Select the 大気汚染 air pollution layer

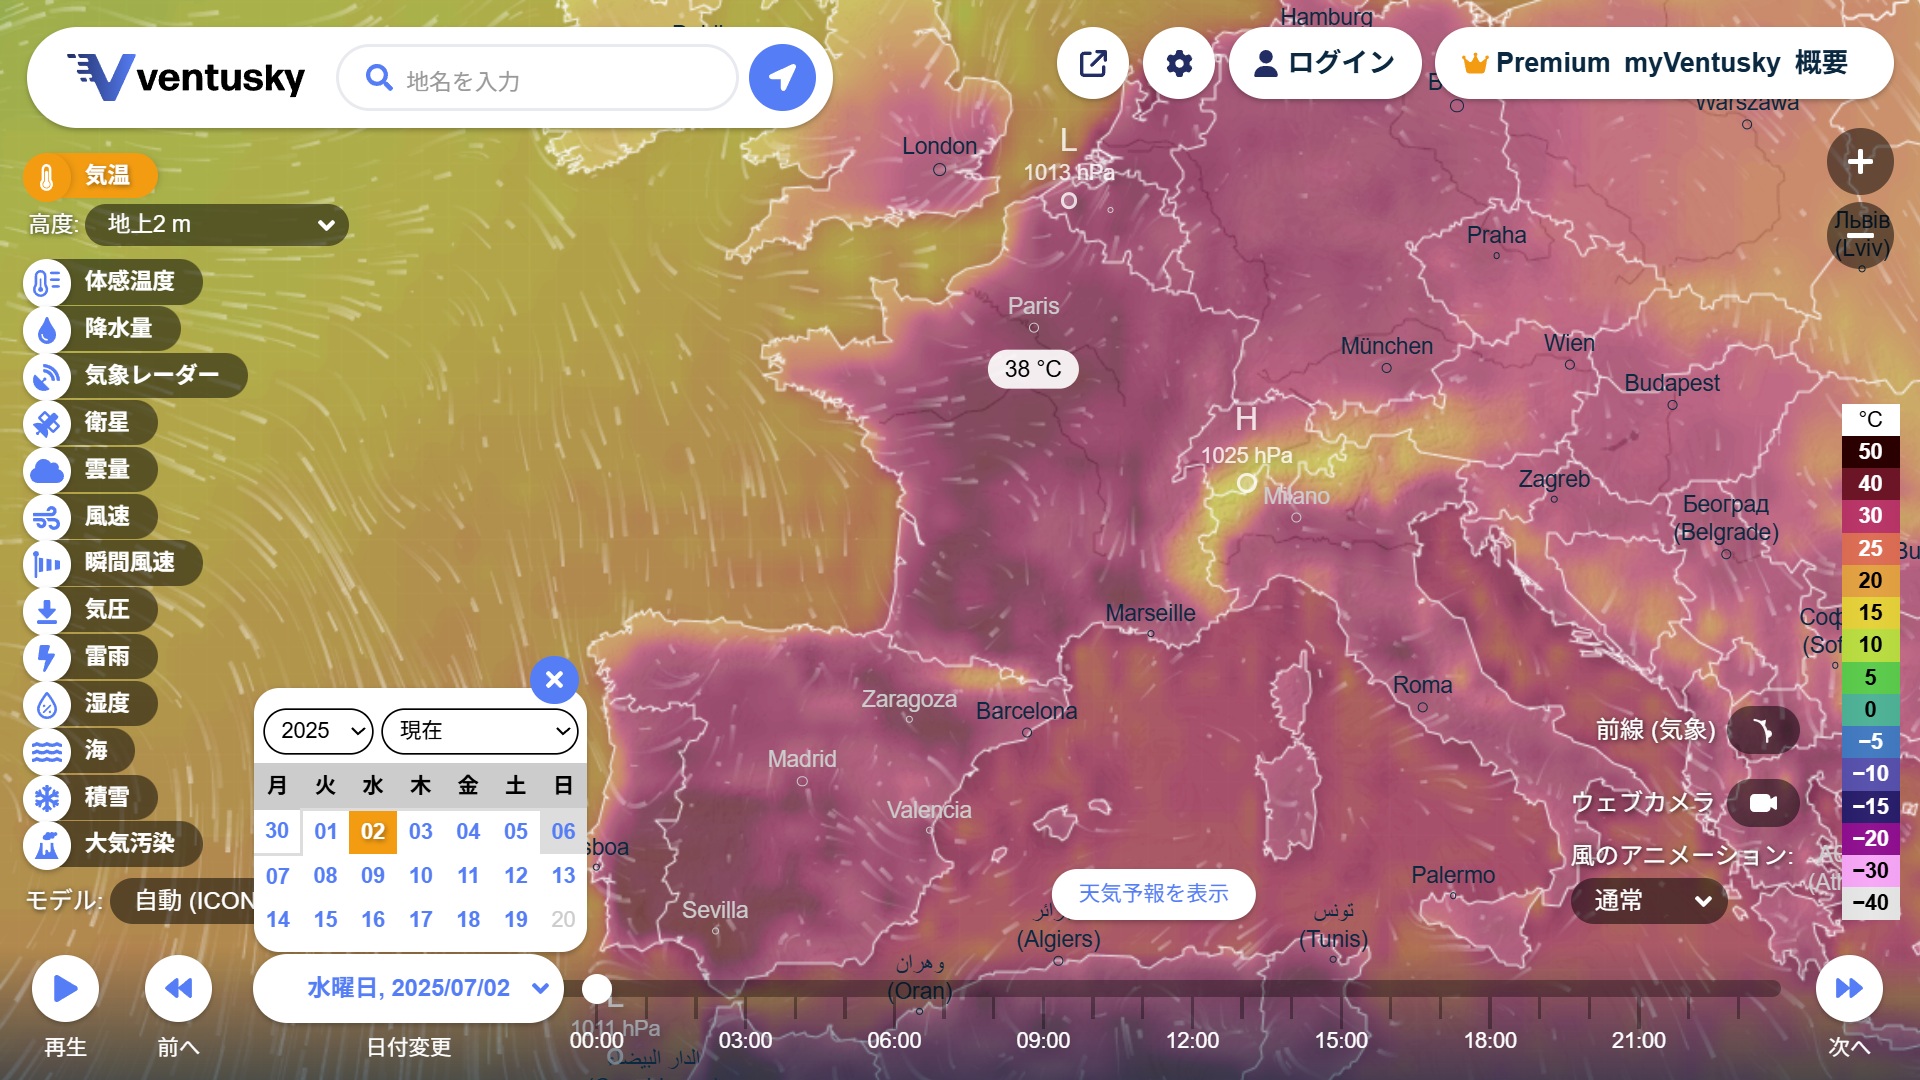coord(112,844)
